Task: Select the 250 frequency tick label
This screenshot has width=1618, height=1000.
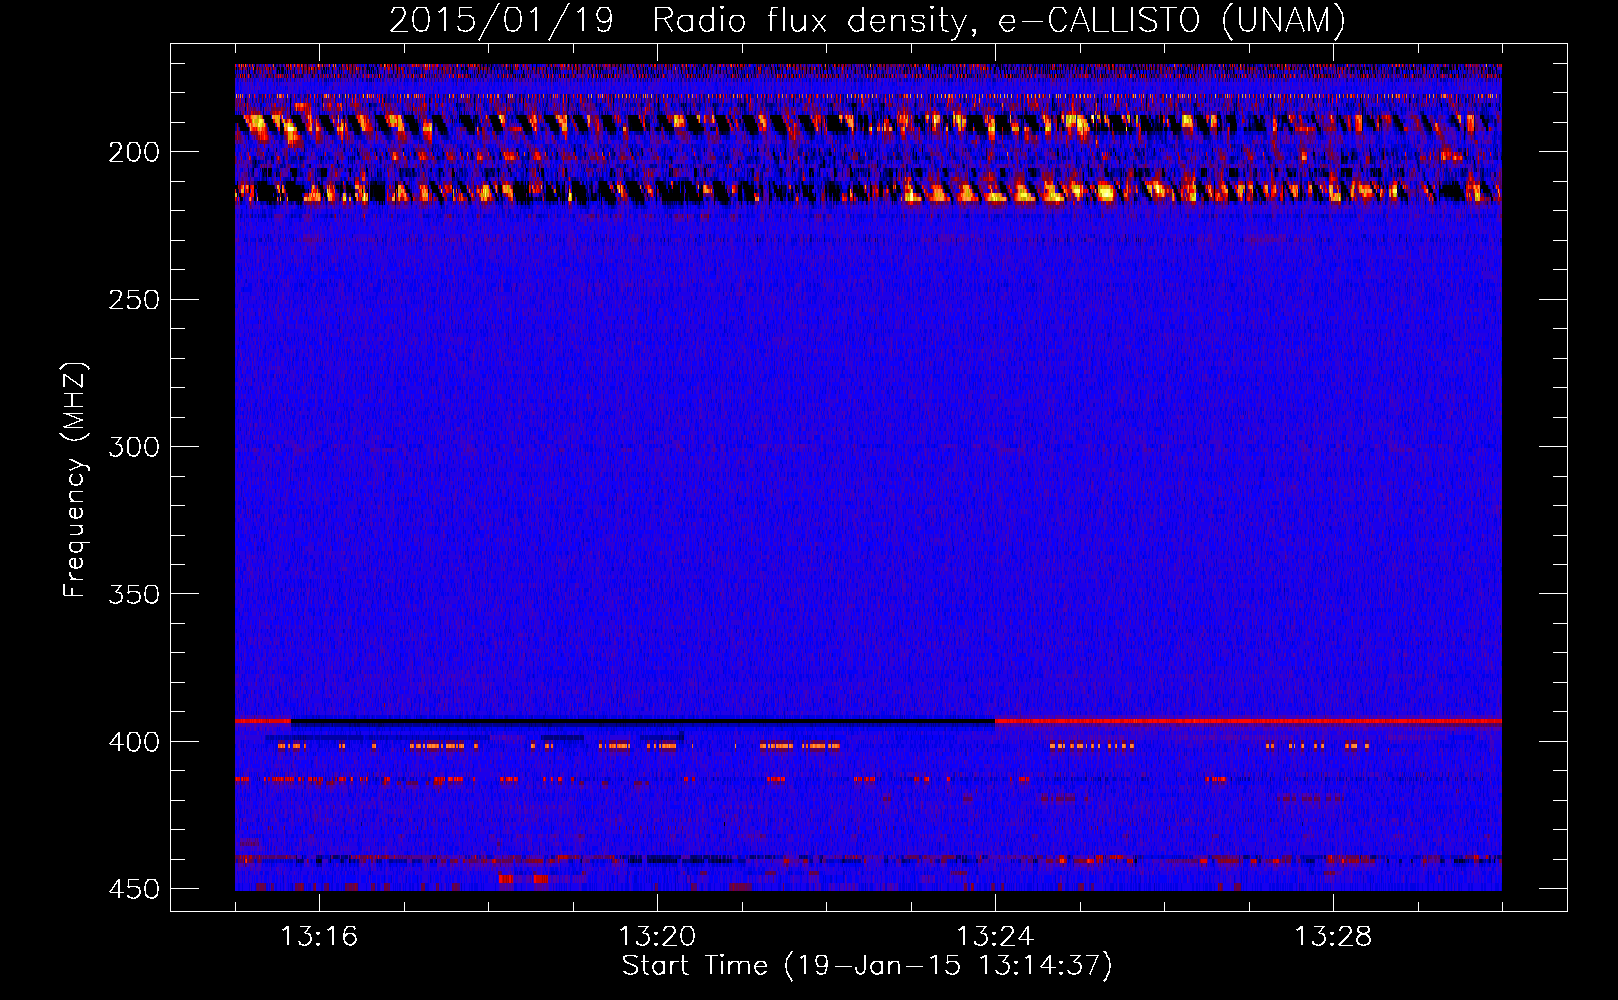Action: point(134,300)
